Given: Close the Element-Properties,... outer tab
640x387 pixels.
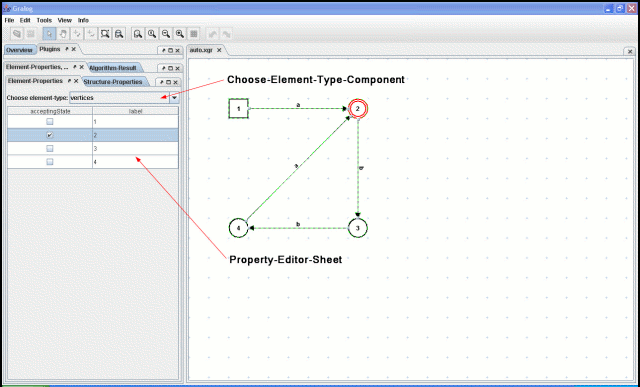Looking at the screenshot, I should pyautogui.click(x=81, y=67).
